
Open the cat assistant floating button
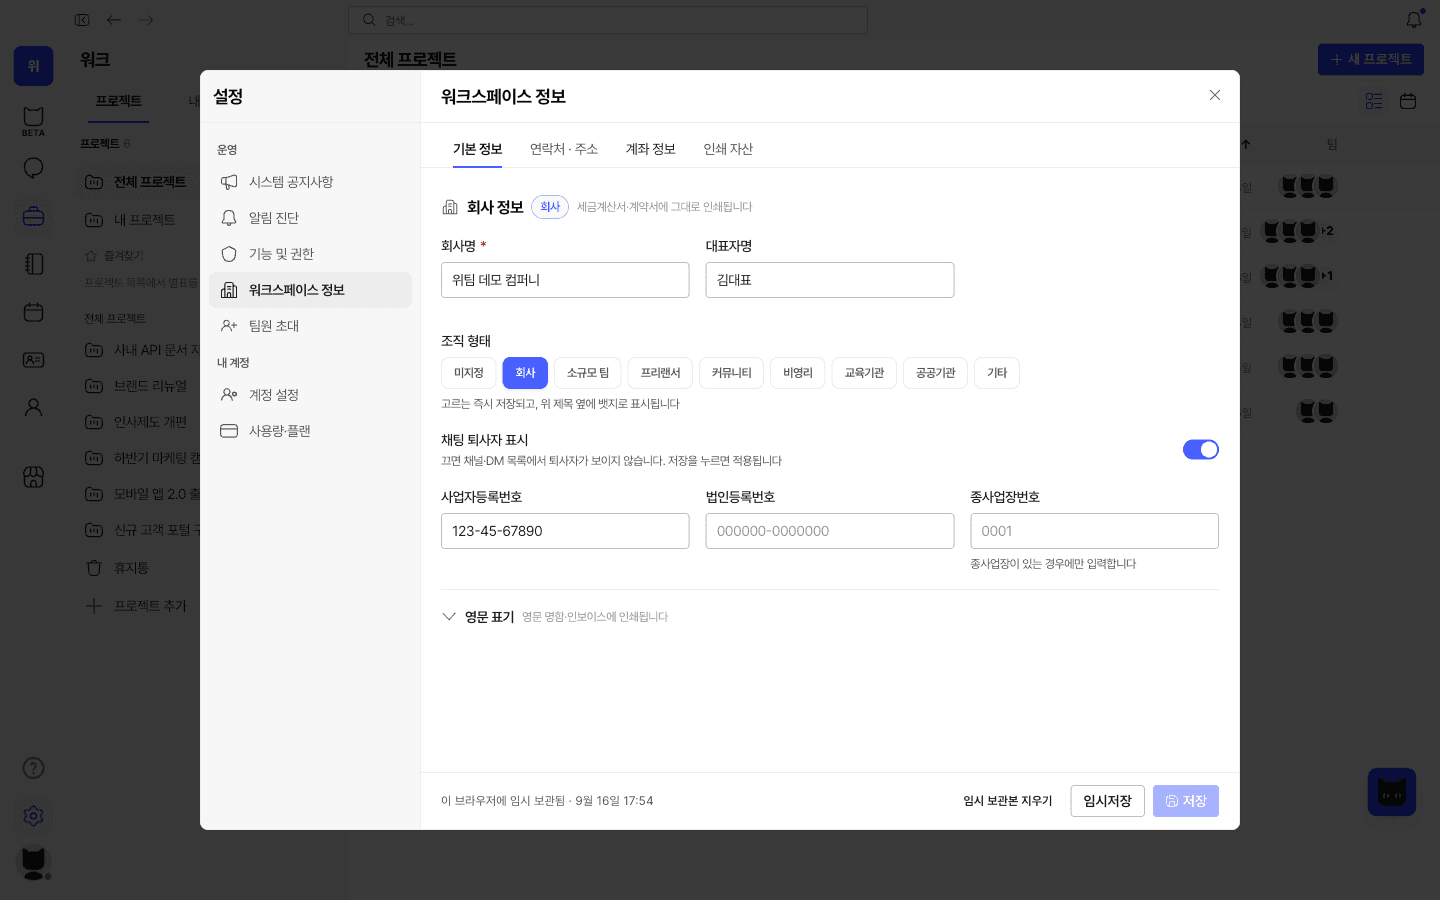pyautogui.click(x=1392, y=792)
